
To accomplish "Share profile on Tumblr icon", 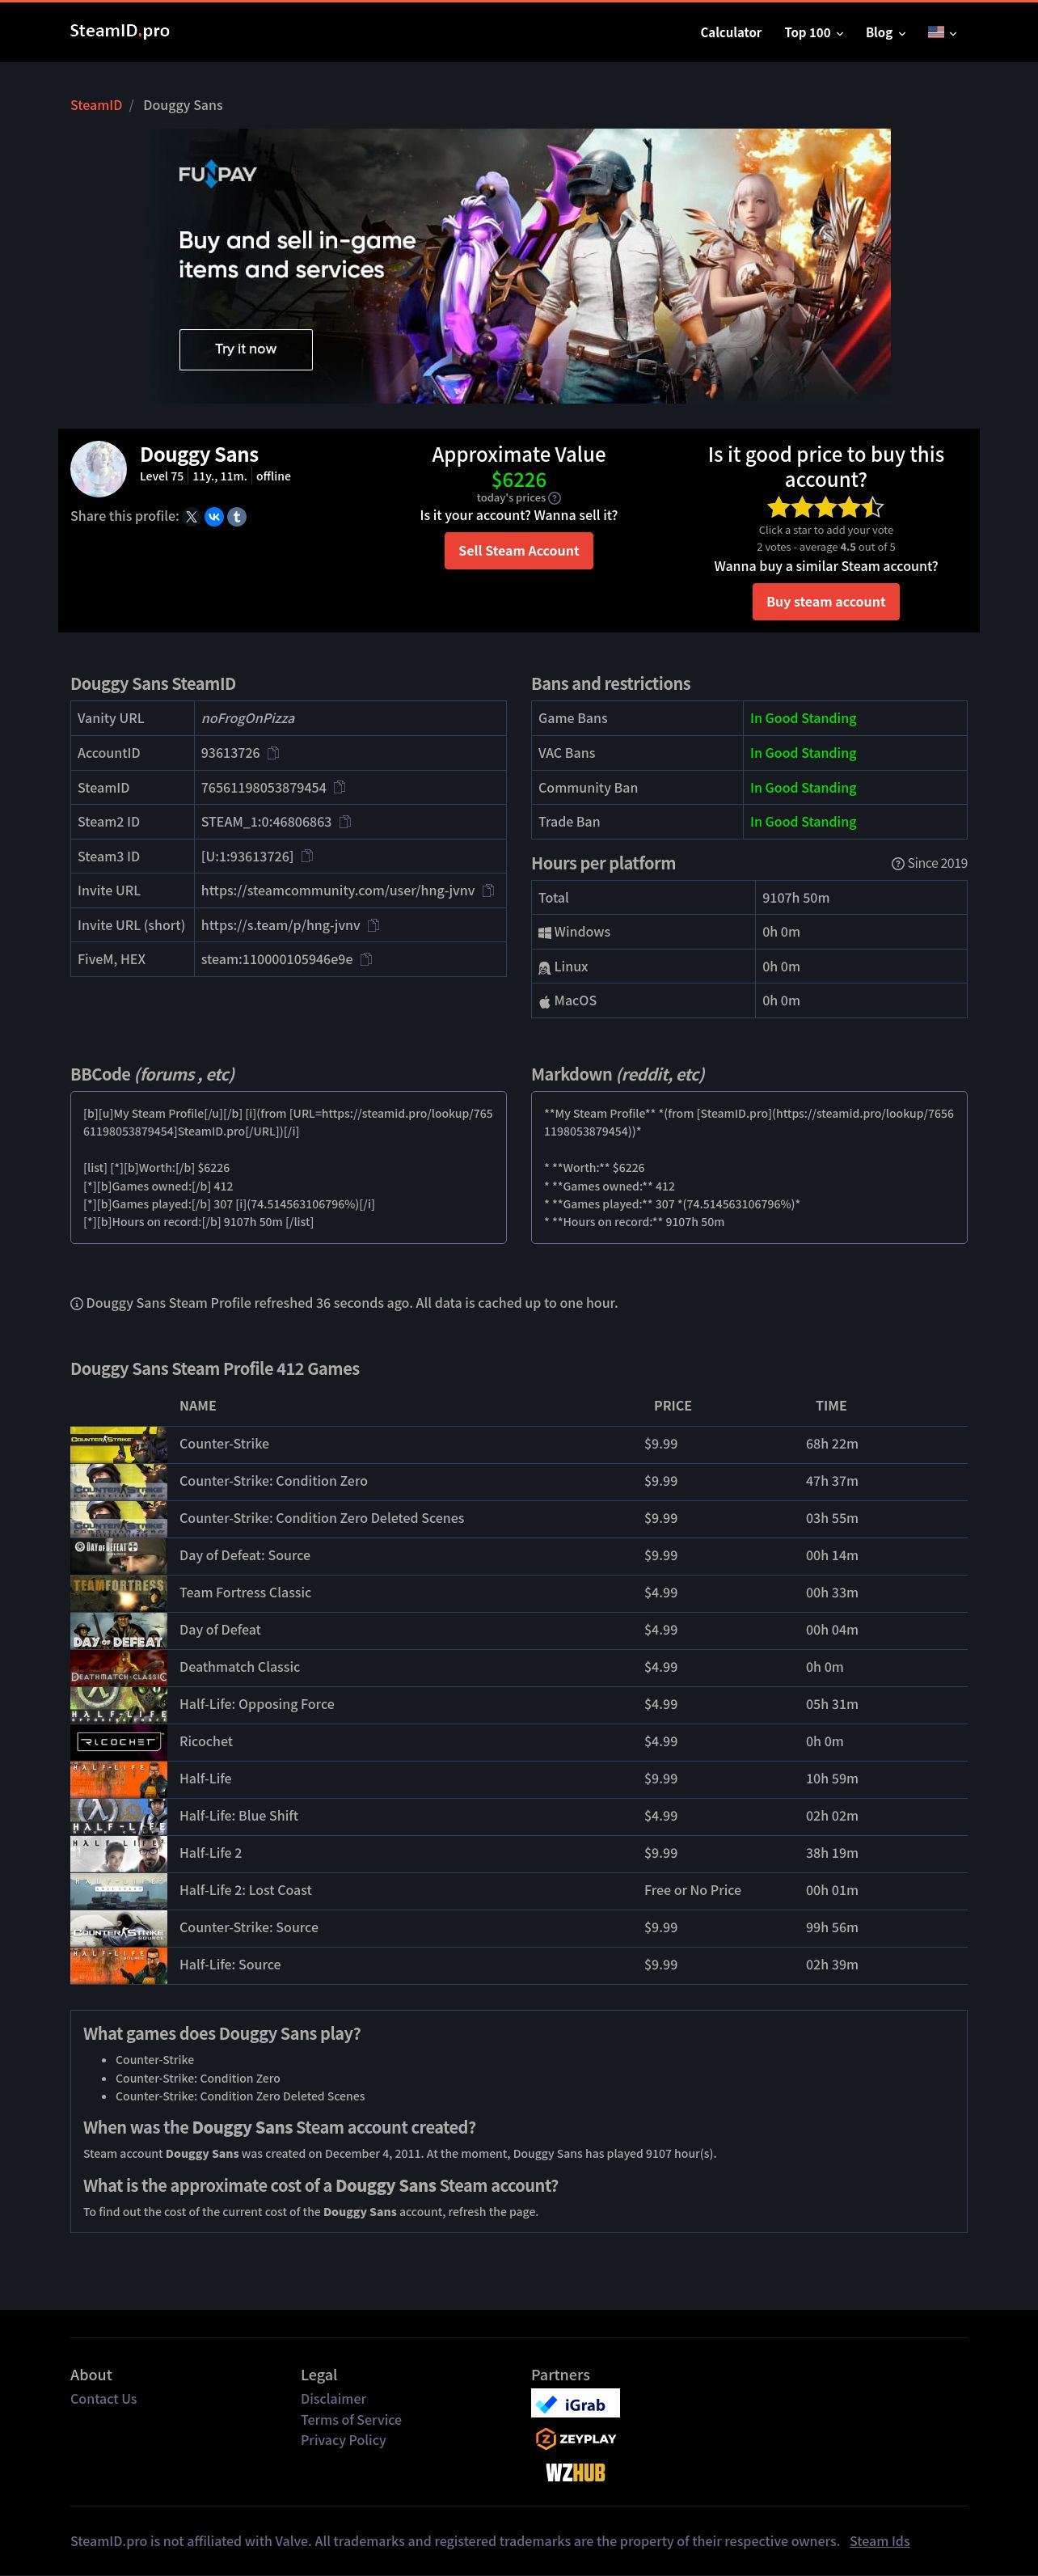I will (x=237, y=517).
